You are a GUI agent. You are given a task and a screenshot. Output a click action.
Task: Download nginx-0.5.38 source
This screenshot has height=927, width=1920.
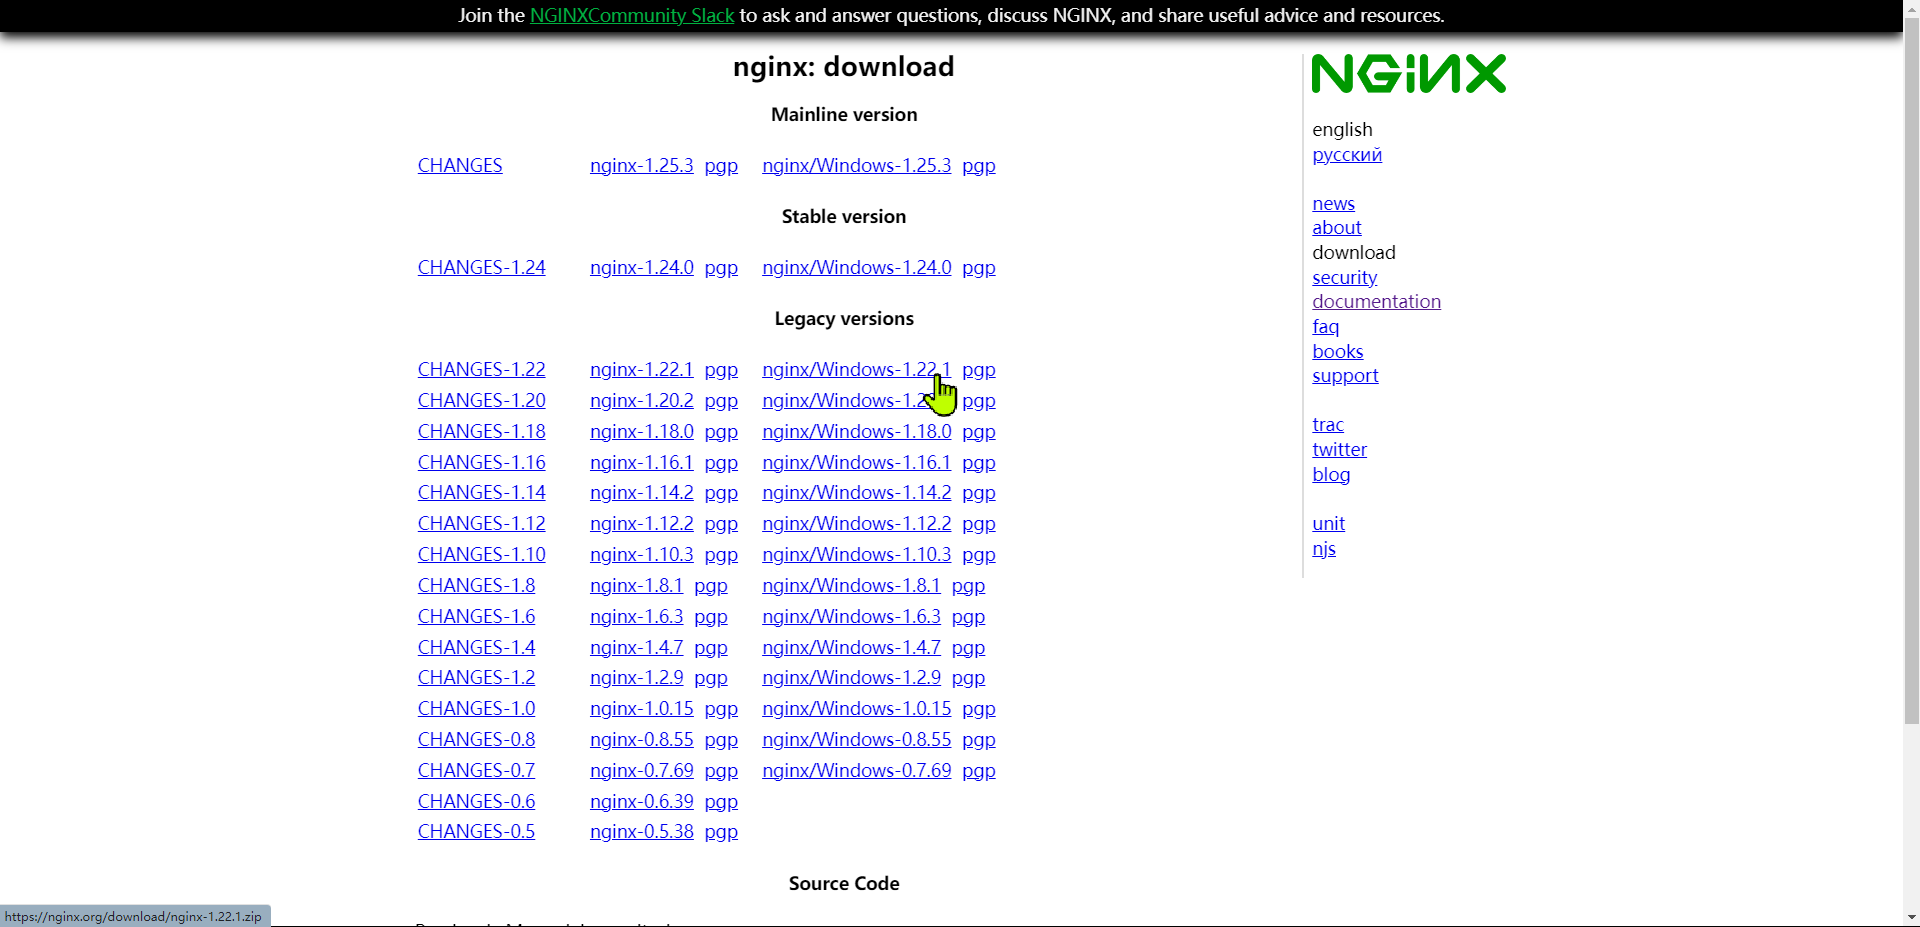click(x=642, y=832)
